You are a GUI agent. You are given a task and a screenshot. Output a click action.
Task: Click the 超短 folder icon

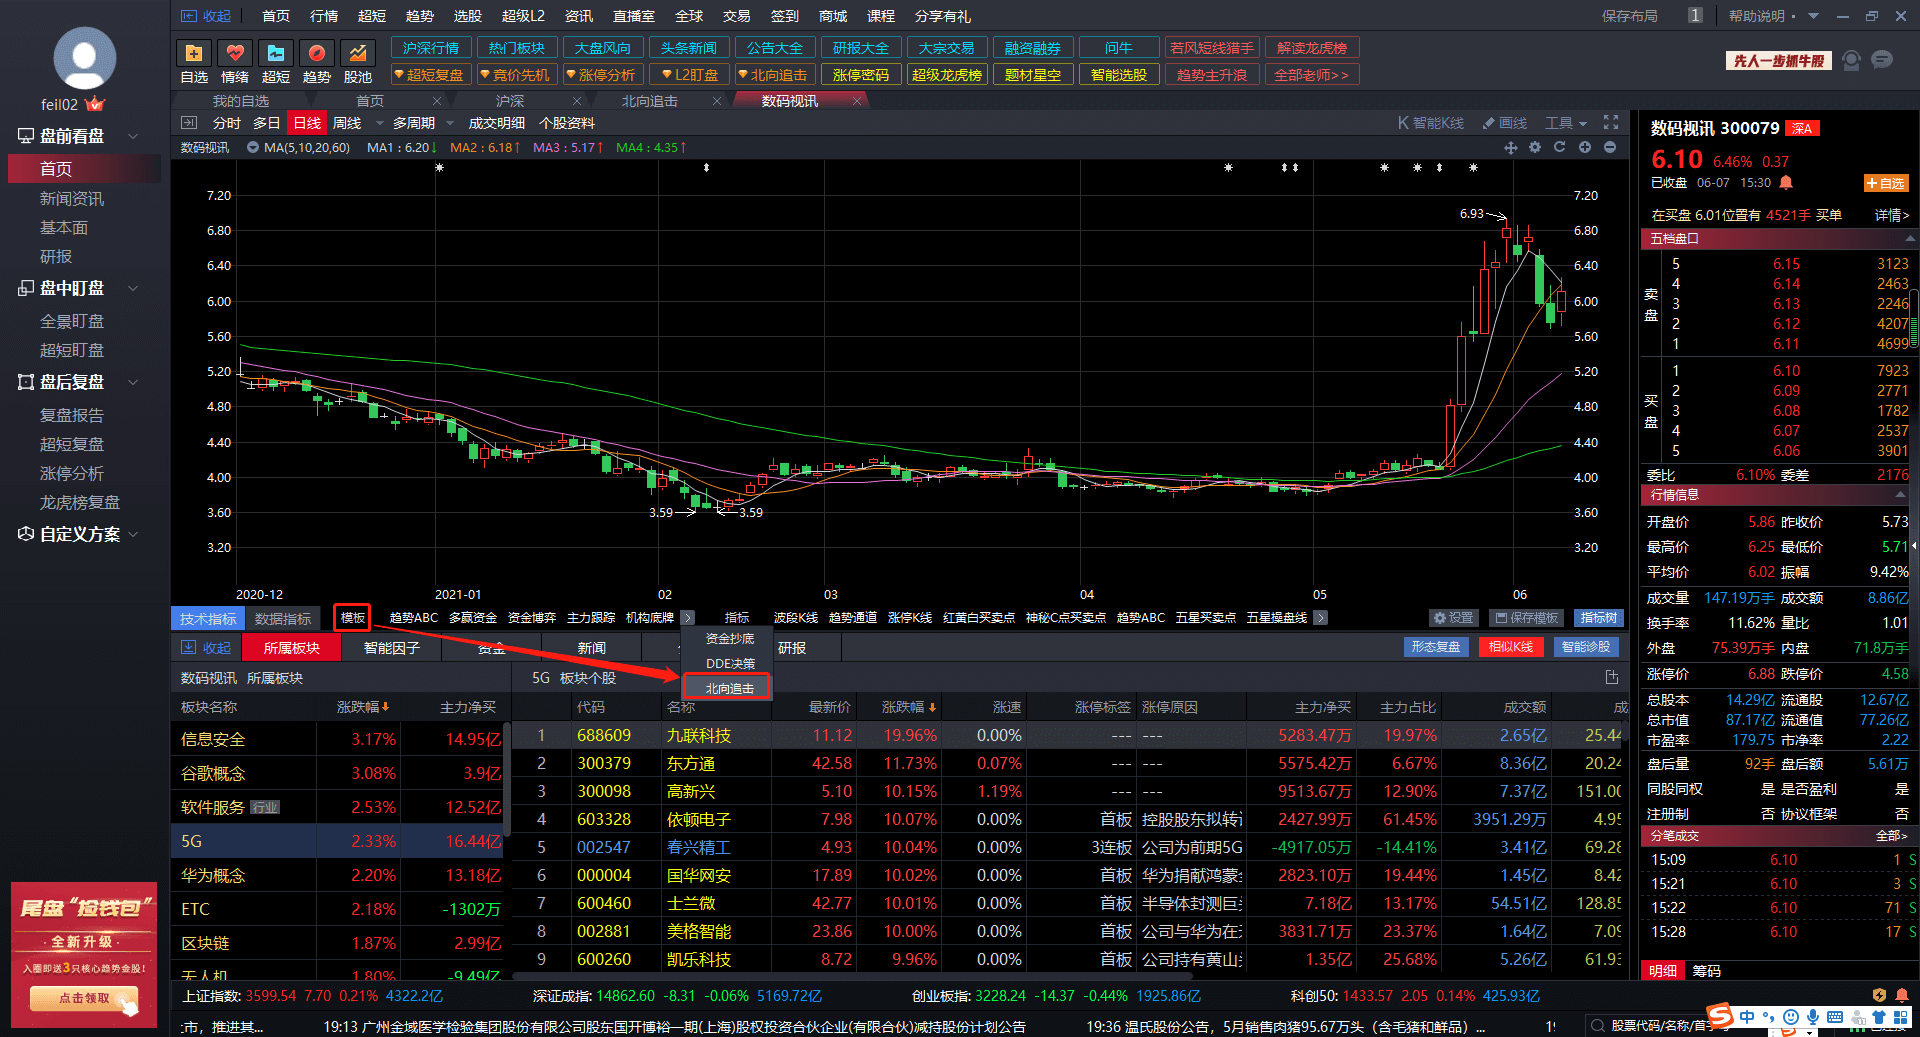(x=276, y=53)
